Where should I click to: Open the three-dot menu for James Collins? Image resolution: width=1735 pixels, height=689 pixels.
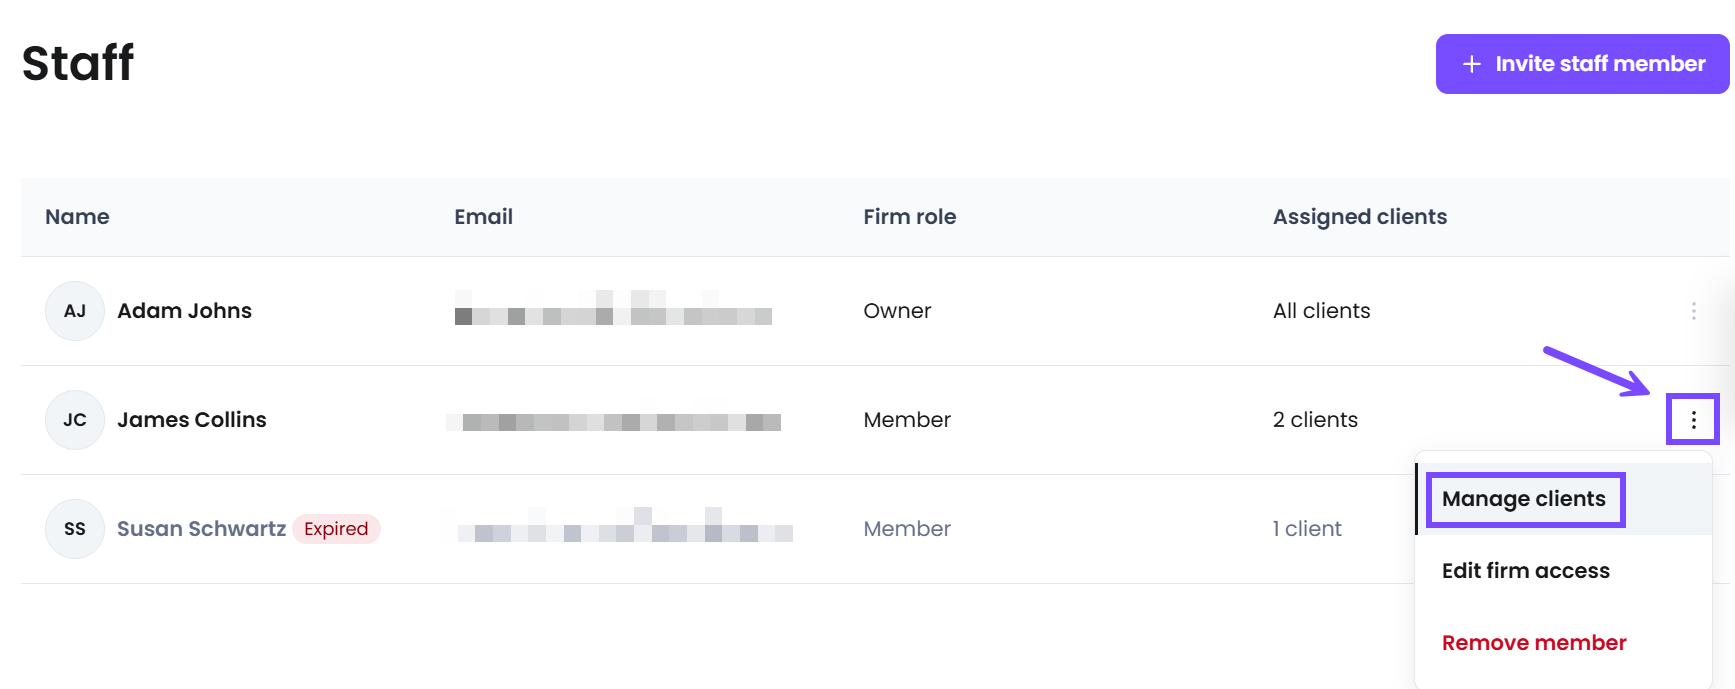[1693, 420]
